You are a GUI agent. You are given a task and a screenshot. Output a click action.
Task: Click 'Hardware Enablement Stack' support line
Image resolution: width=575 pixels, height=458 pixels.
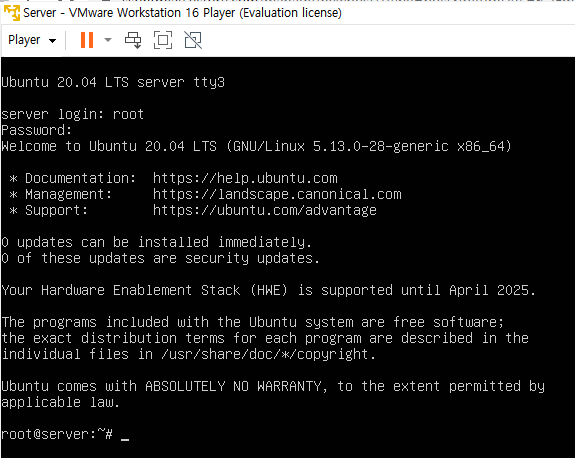268,290
